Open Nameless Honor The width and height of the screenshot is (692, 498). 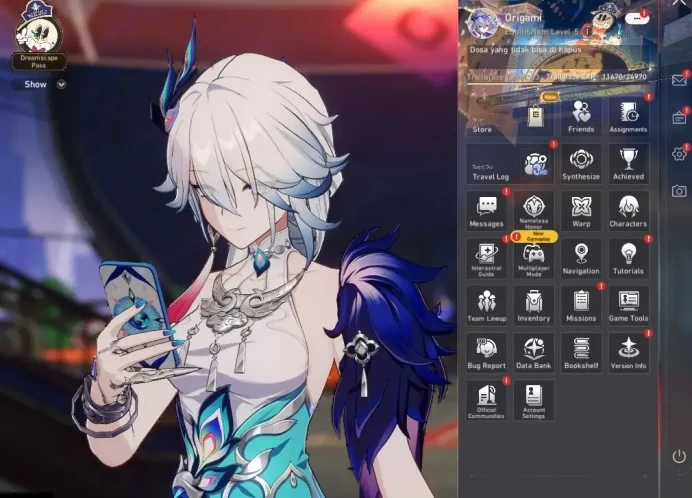pyautogui.click(x=534, y=211)
